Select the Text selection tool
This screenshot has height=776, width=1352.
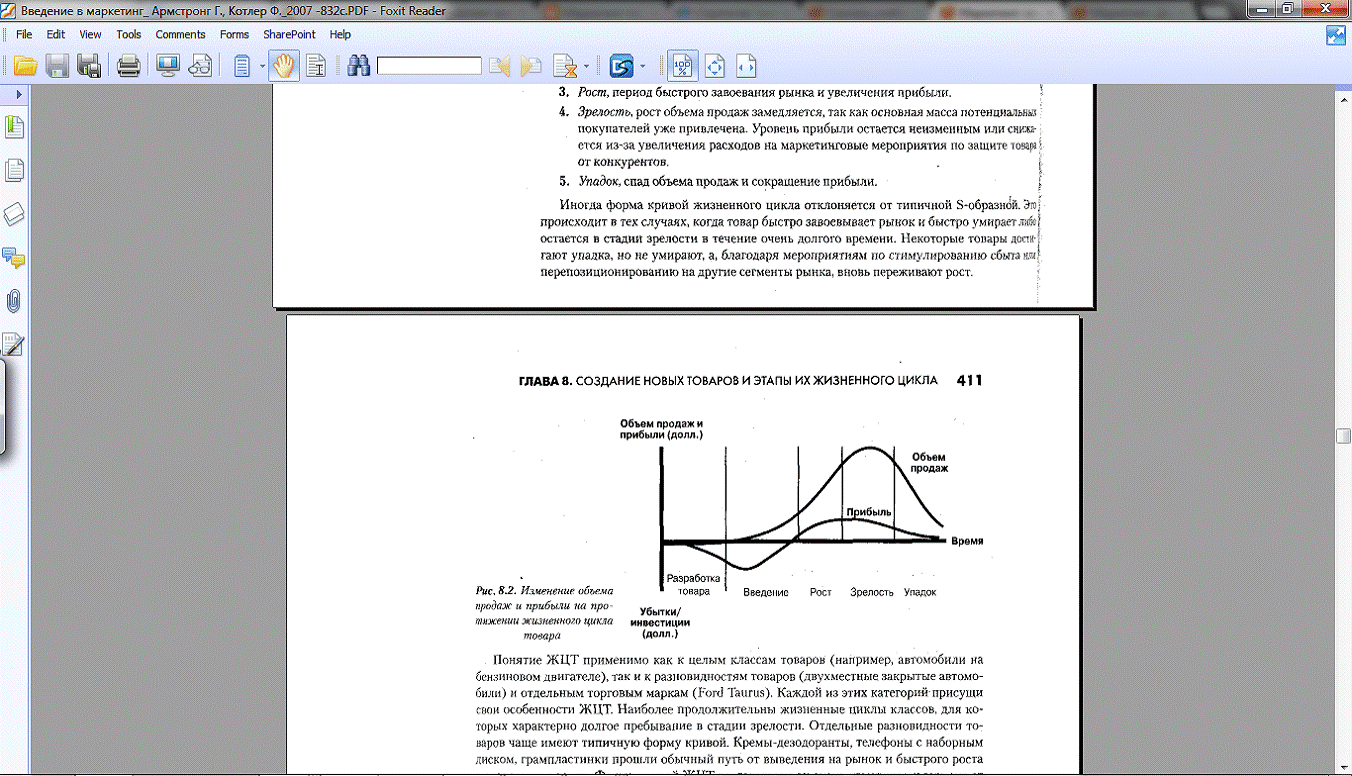[317, 66]
